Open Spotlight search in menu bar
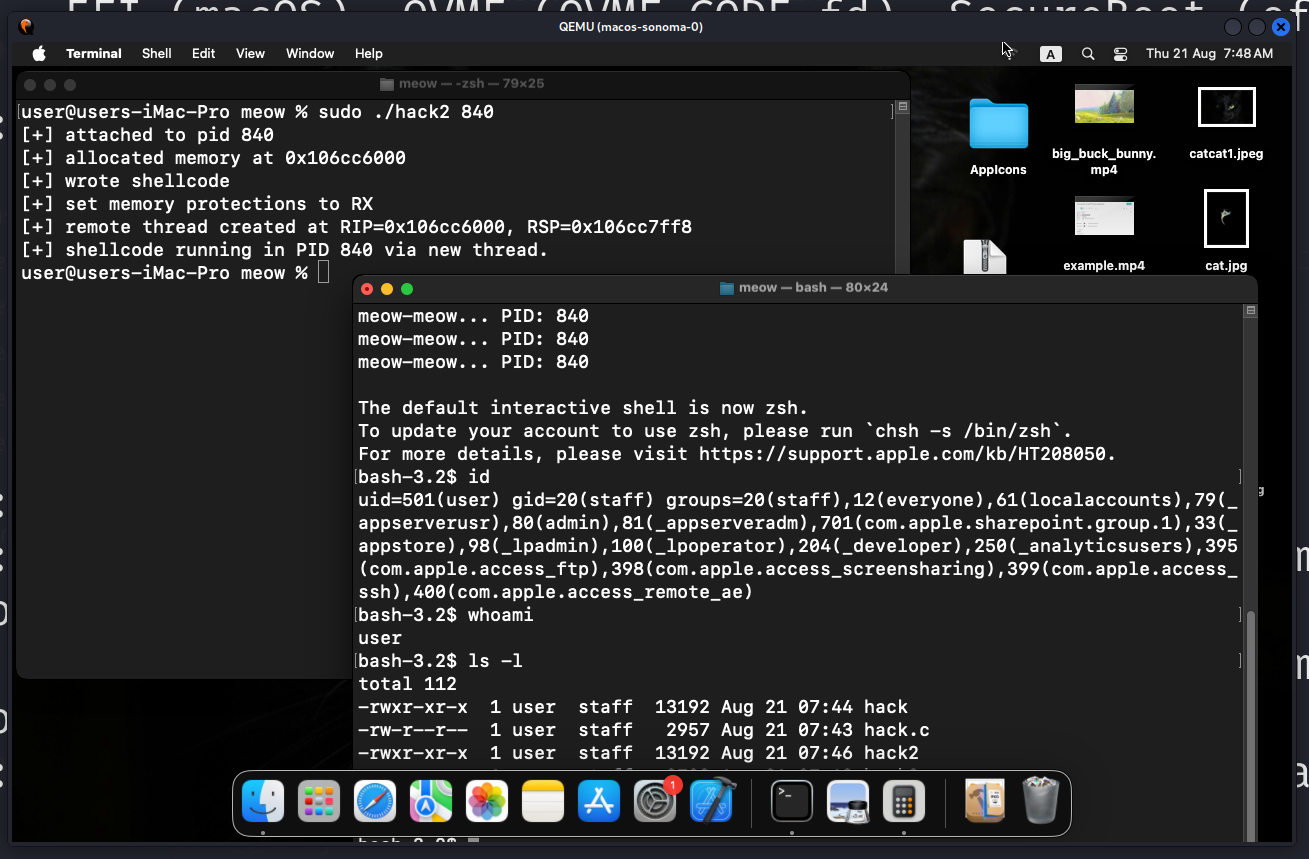1309x859 pixels. click(x=1088, y=54)
